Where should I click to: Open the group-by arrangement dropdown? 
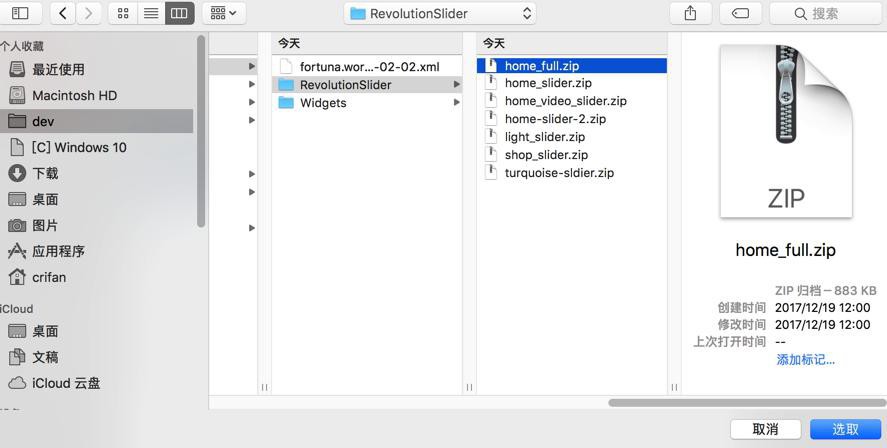[x=223, y=13]
